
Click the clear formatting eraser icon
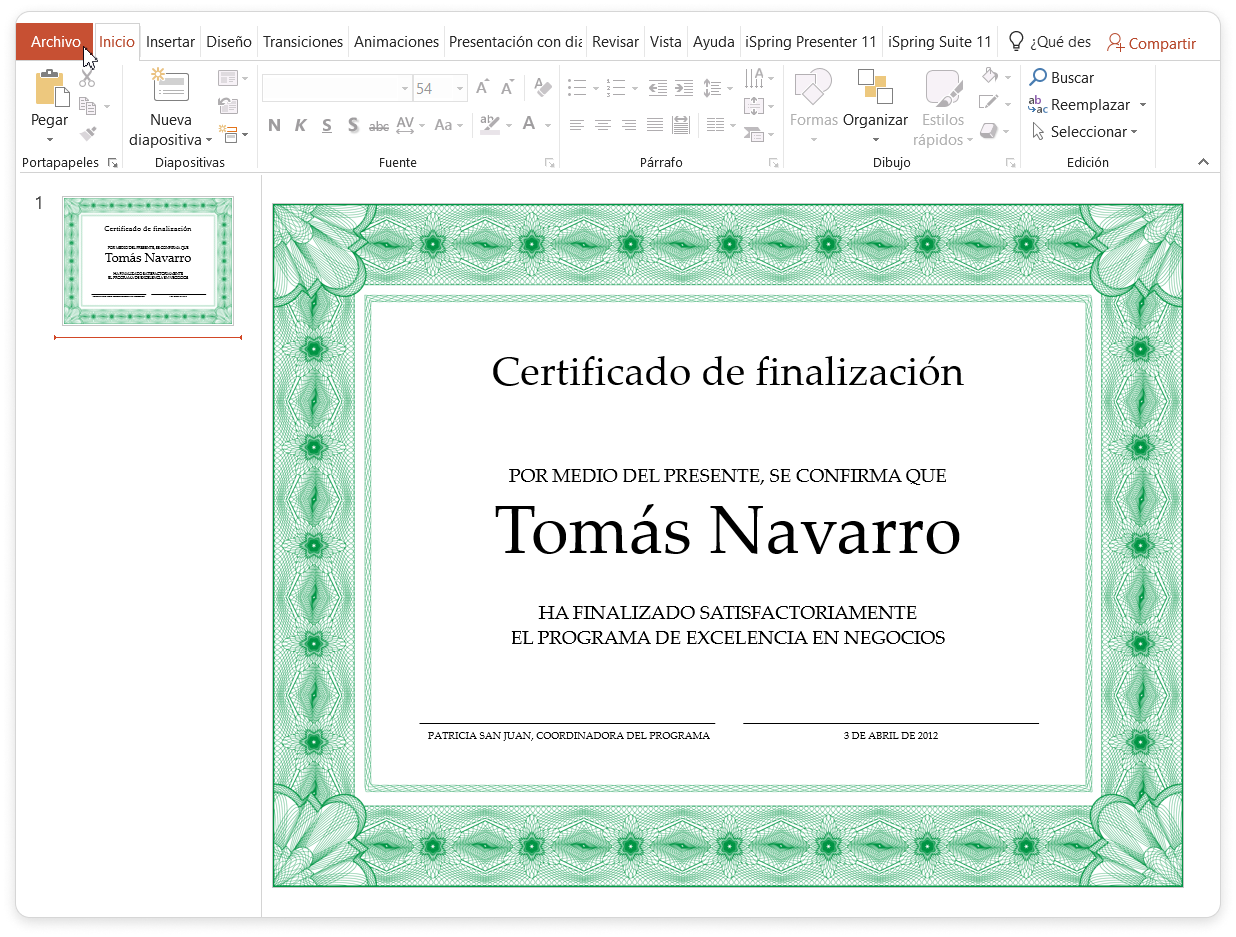[x=543, y=88]
